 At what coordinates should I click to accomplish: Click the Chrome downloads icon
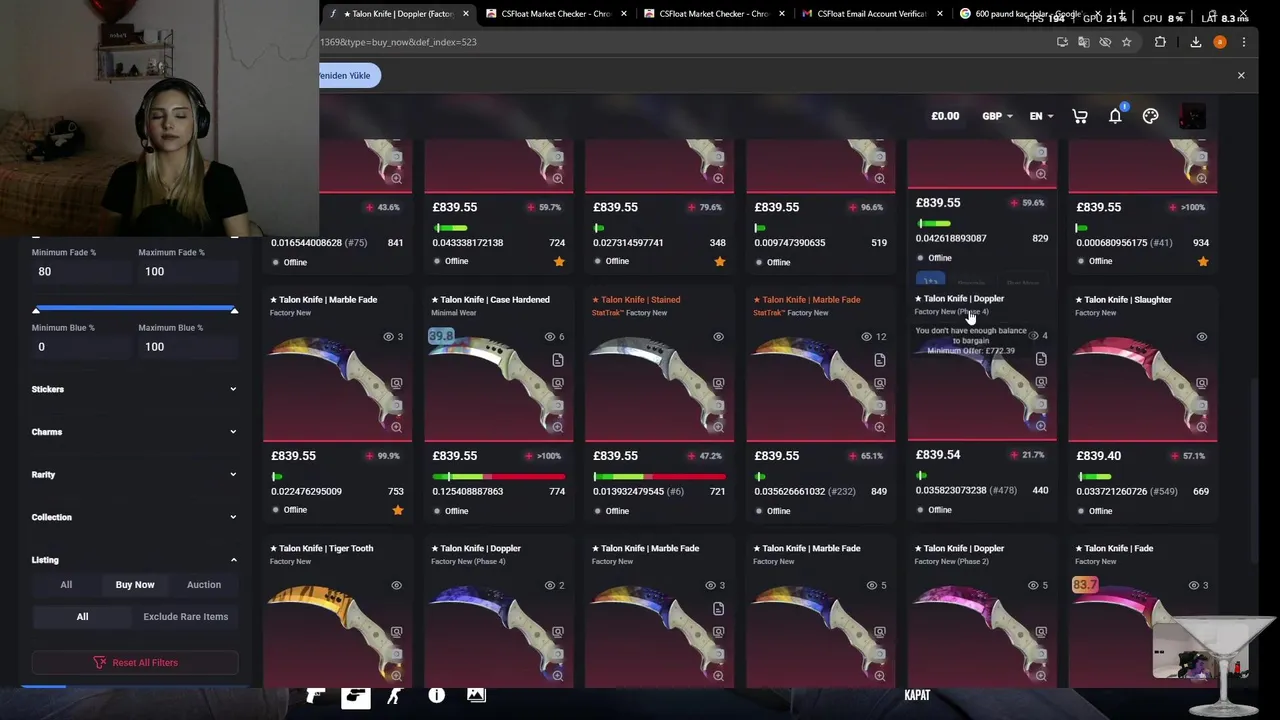tap(1195, 42)
